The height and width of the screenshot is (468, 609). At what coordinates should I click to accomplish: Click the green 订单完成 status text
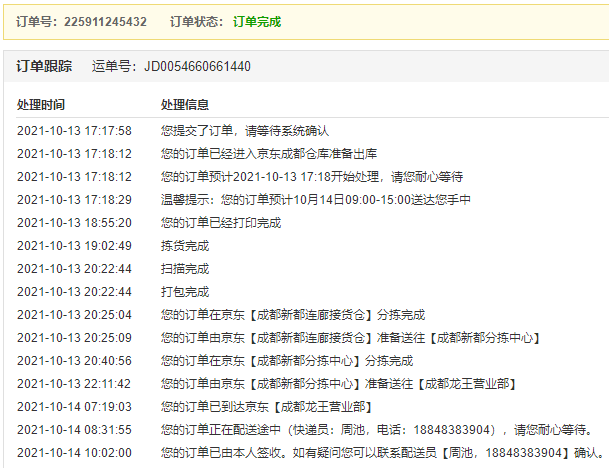[257, 22]
